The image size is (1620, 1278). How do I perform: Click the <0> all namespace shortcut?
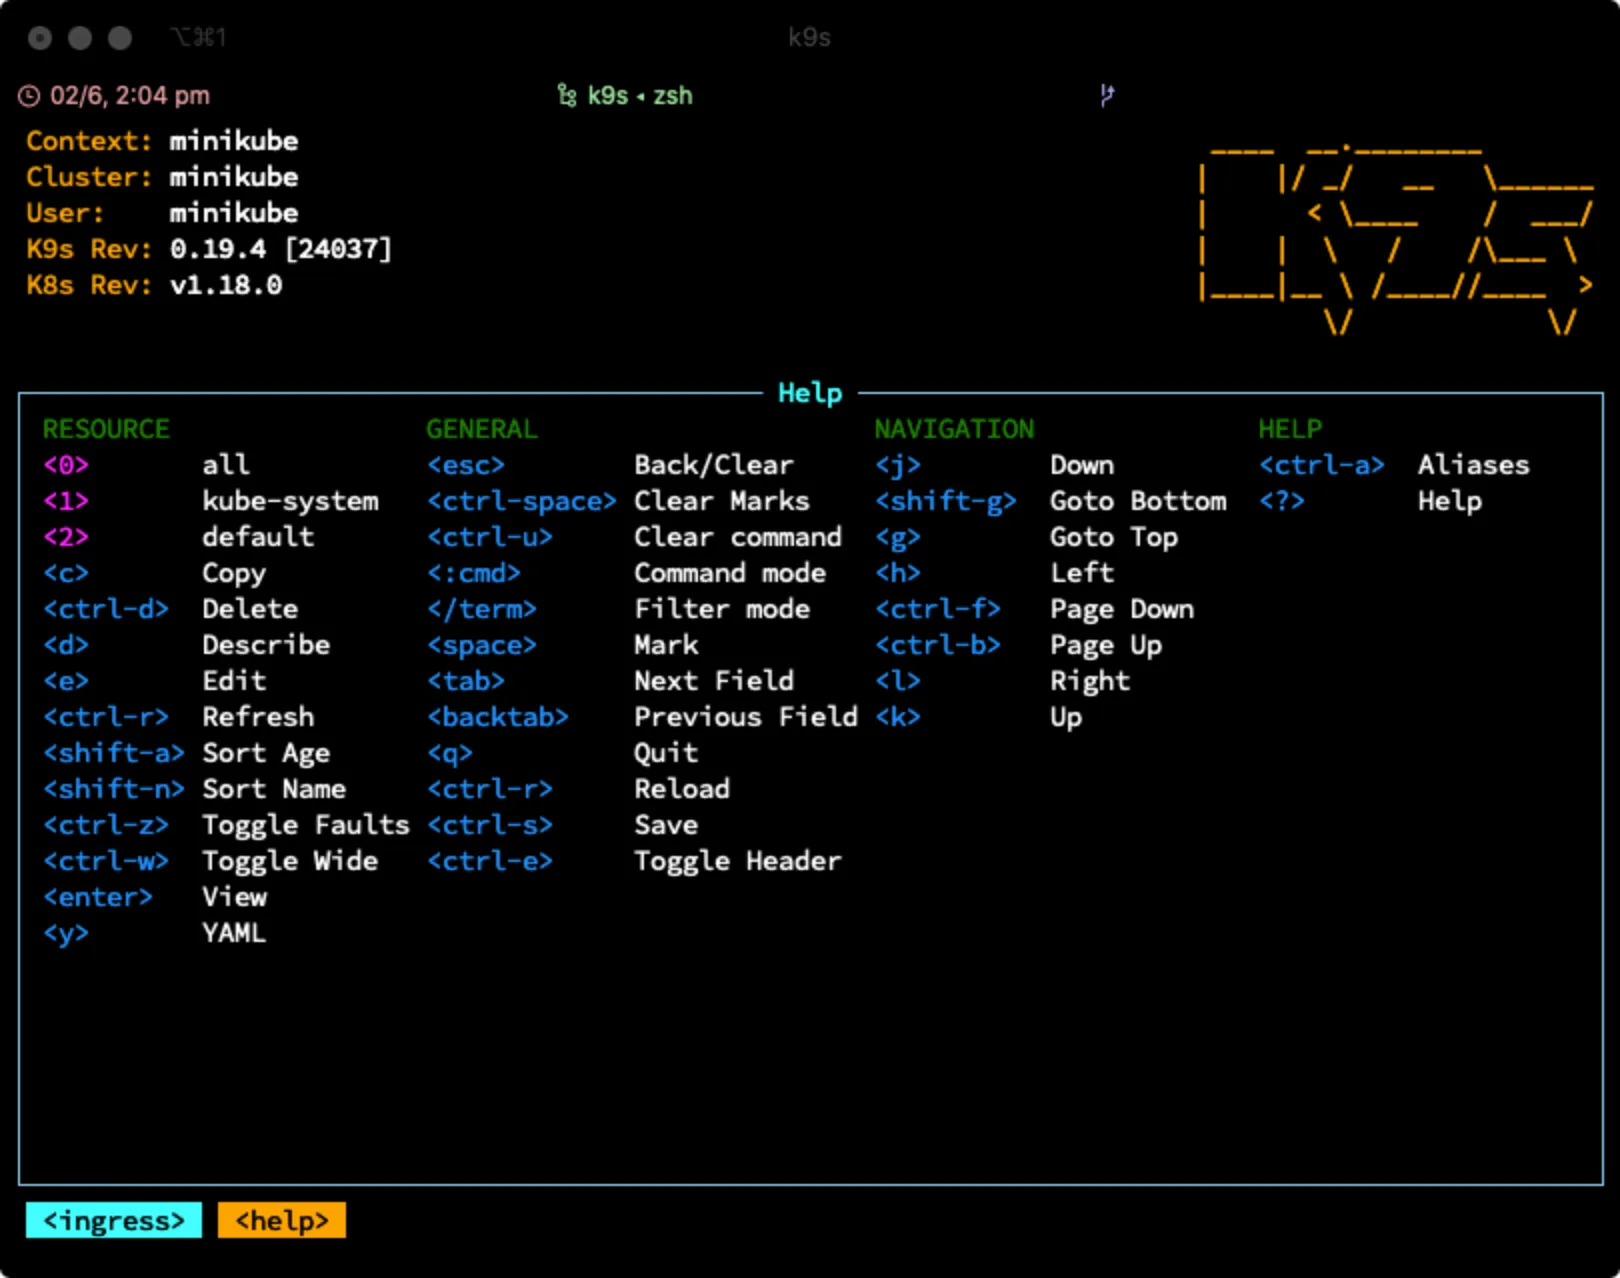(x=66, y=465)
